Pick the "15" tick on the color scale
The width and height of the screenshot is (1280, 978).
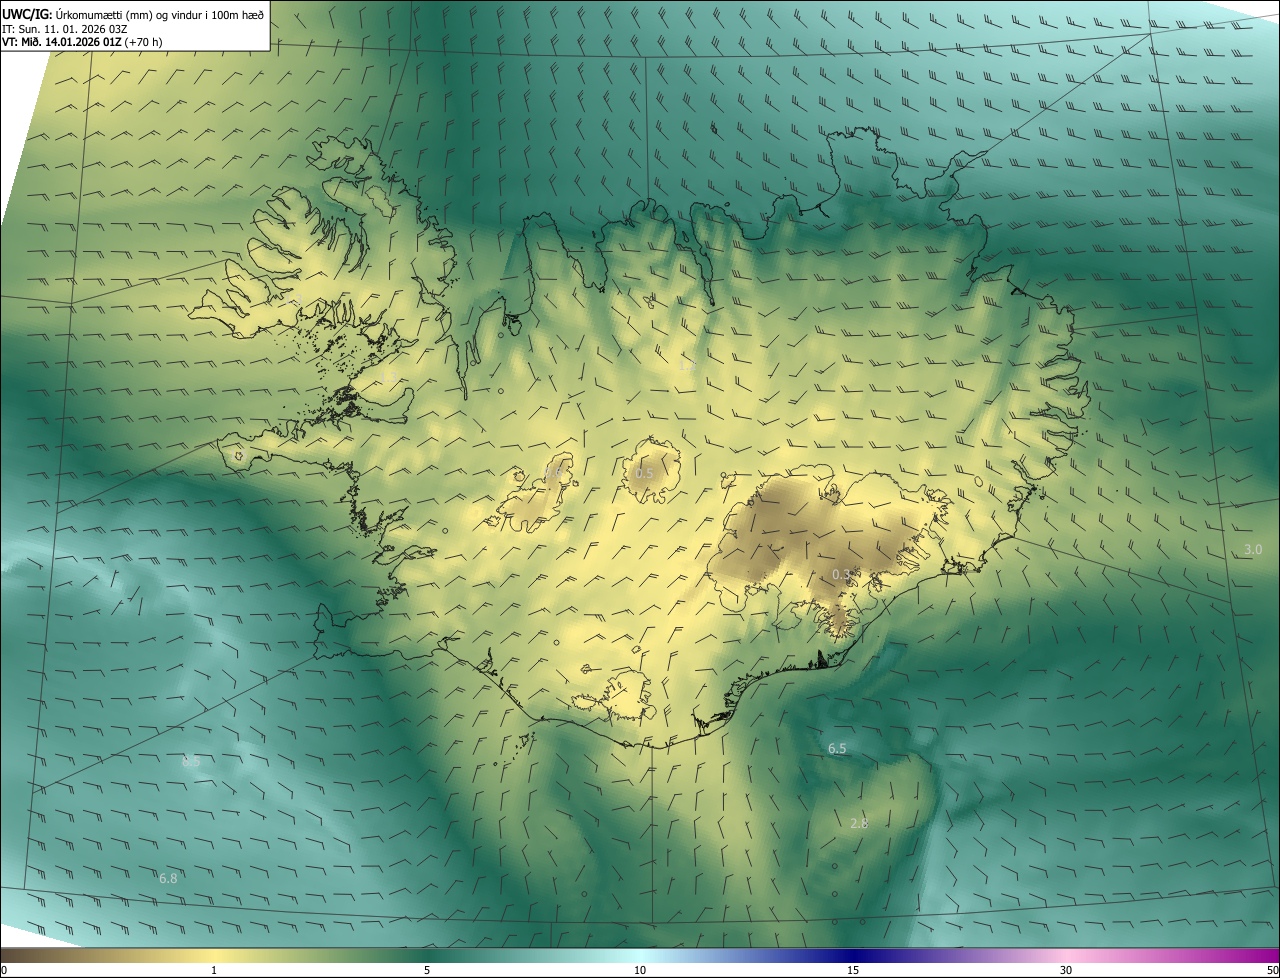pos(853,970)
